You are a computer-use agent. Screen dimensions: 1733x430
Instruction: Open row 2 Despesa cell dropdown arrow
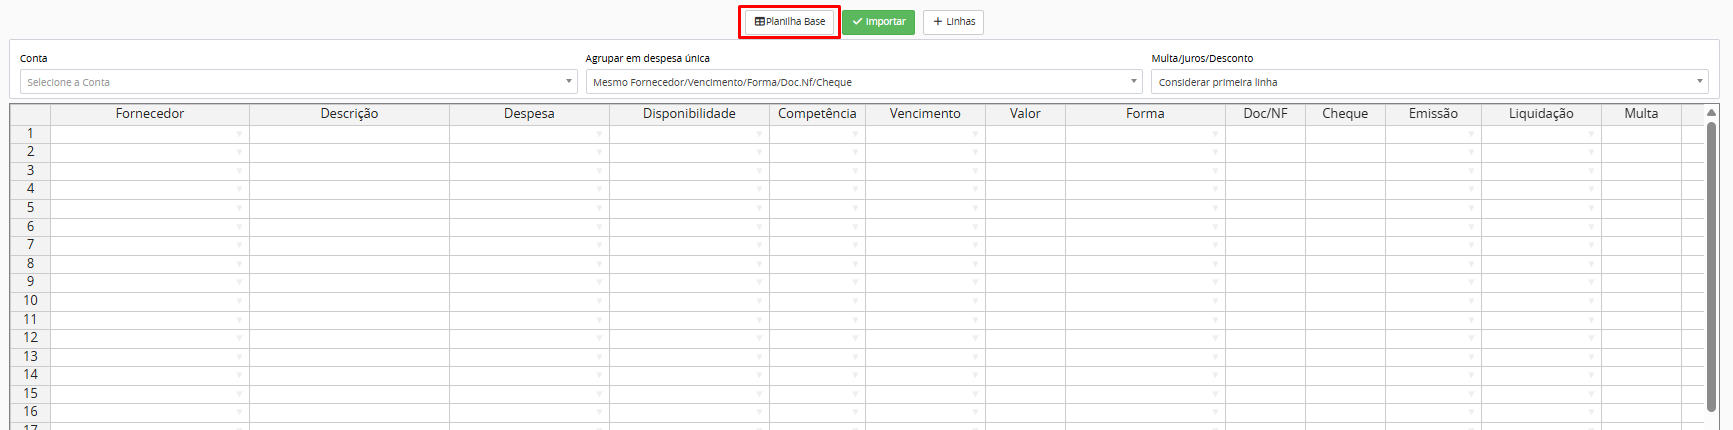click(x=599, y=152)
